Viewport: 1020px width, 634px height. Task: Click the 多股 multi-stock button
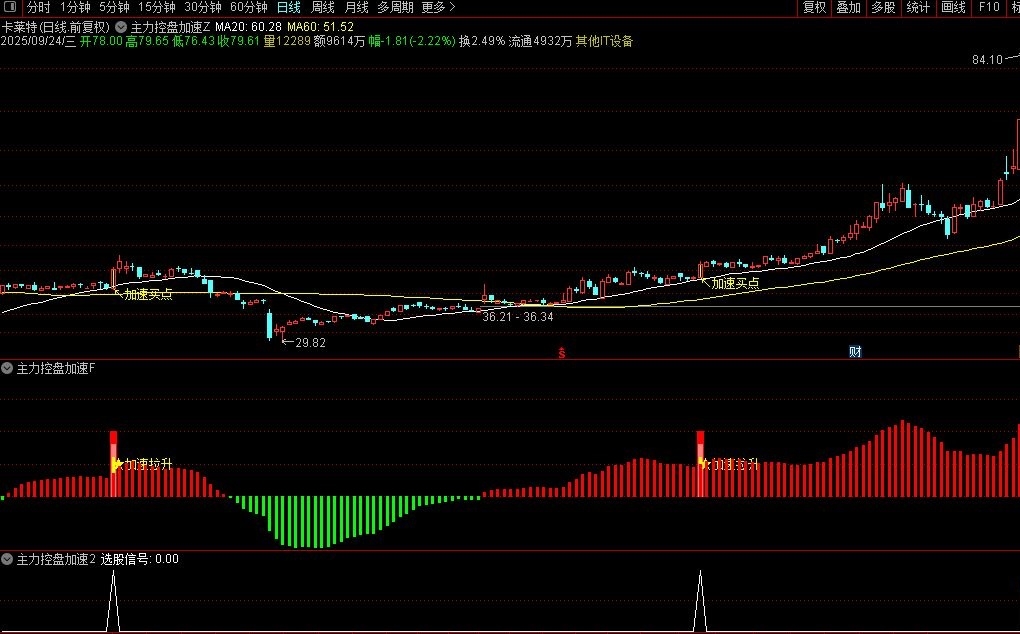[883, 7]
